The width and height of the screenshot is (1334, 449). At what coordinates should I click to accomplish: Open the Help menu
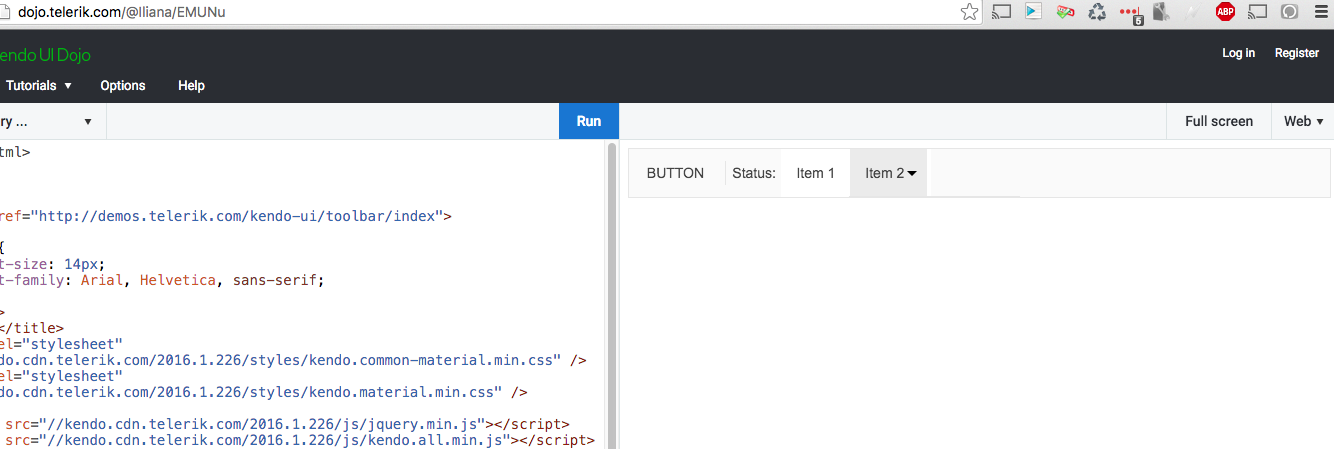pos(191,85)
